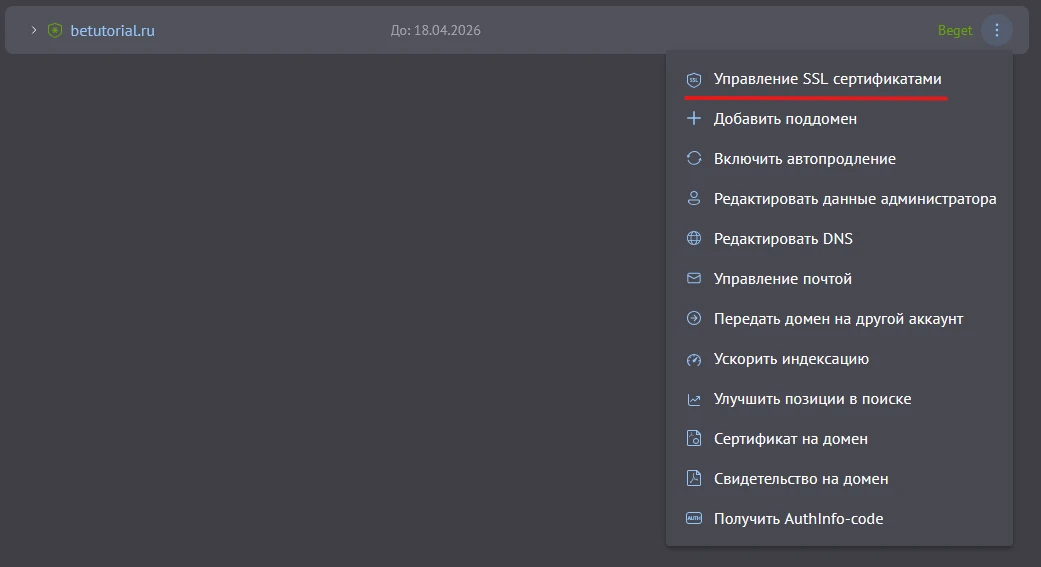
Task: Choose Включить автопродление option
Action: tap(804, 159)
